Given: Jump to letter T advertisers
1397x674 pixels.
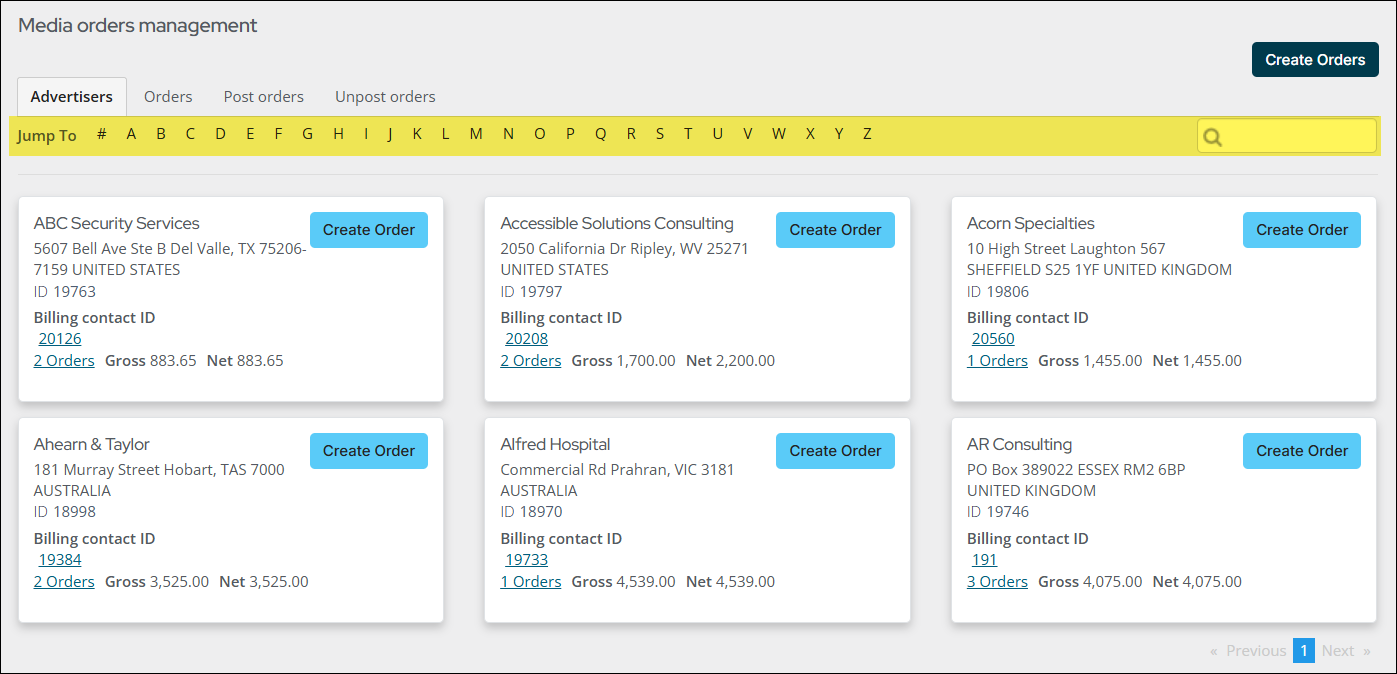Looking at the screenshot, I should (x=688, y=134).
